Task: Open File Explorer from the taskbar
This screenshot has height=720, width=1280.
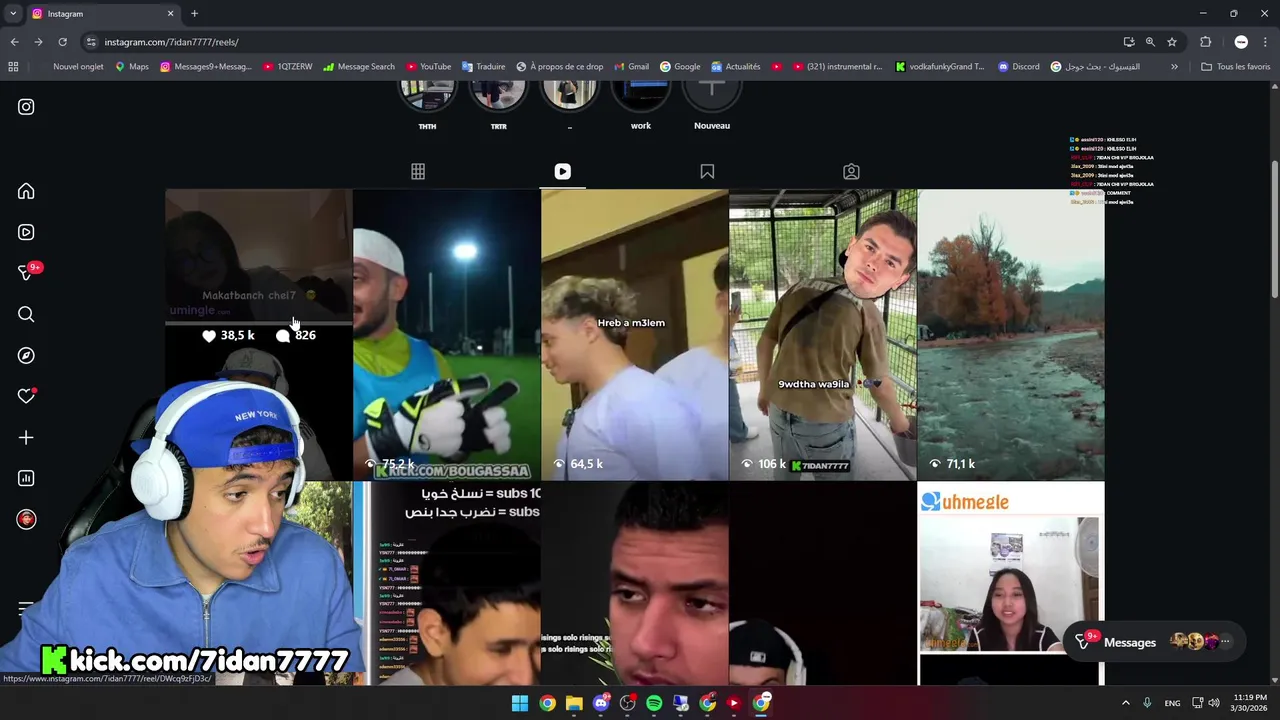Action: point(574,703)
